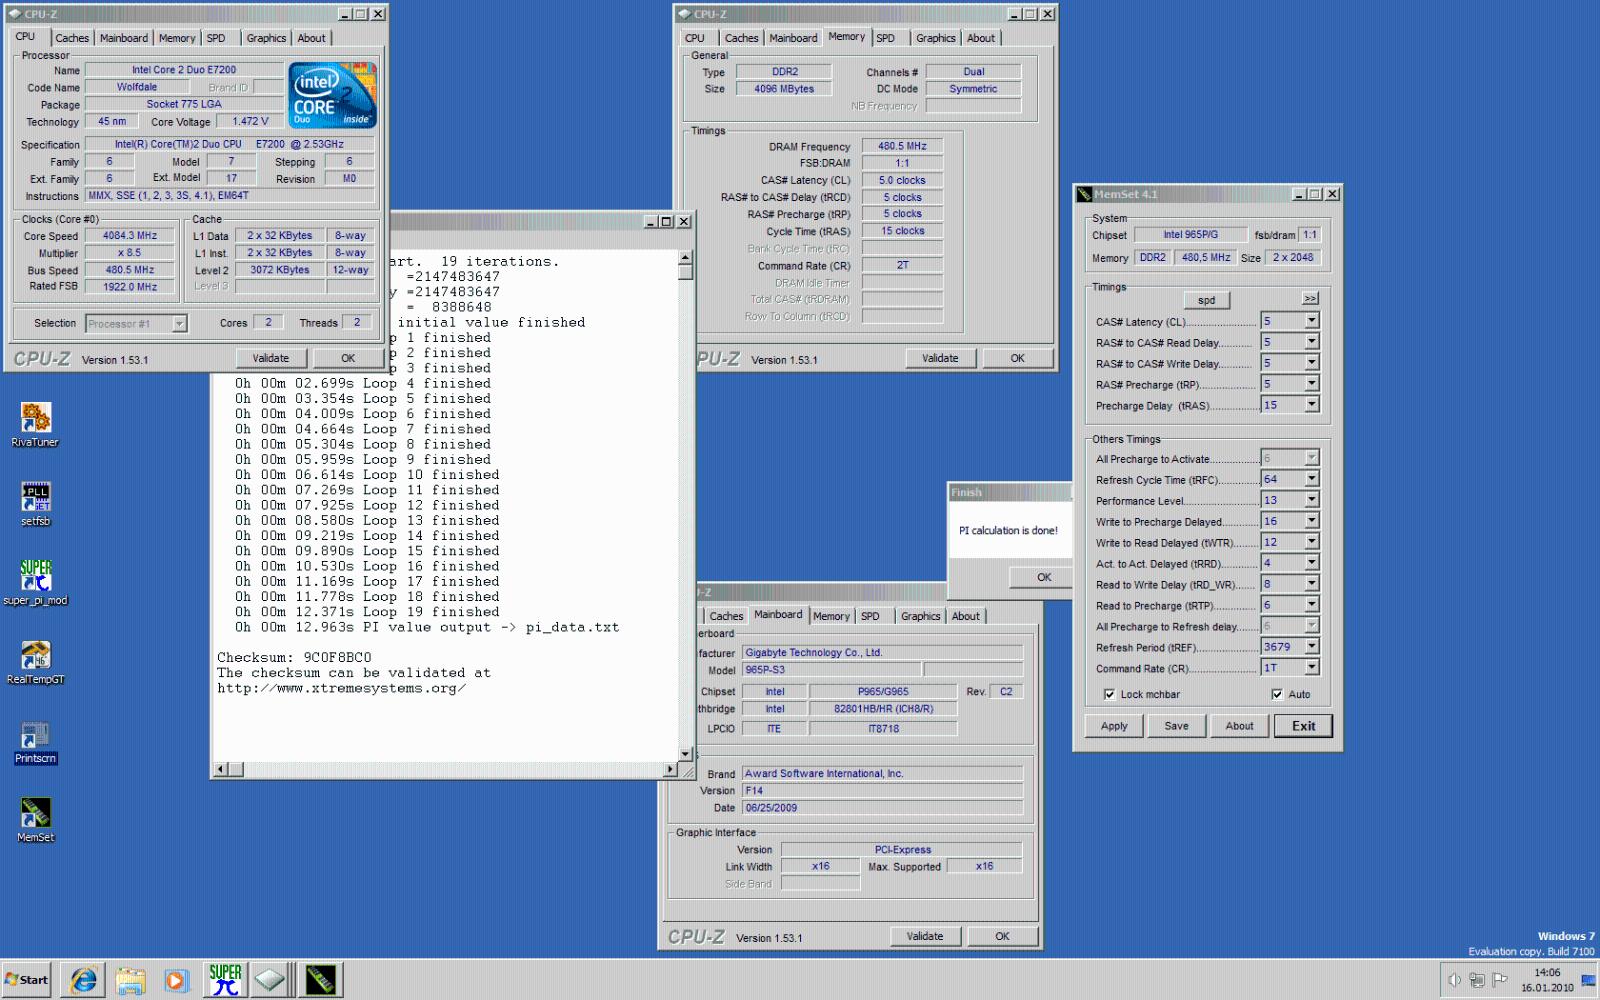1600x1000 pixels.
Task: Click Super PI horizontal scrollbar left arrow
Action: 221,769
